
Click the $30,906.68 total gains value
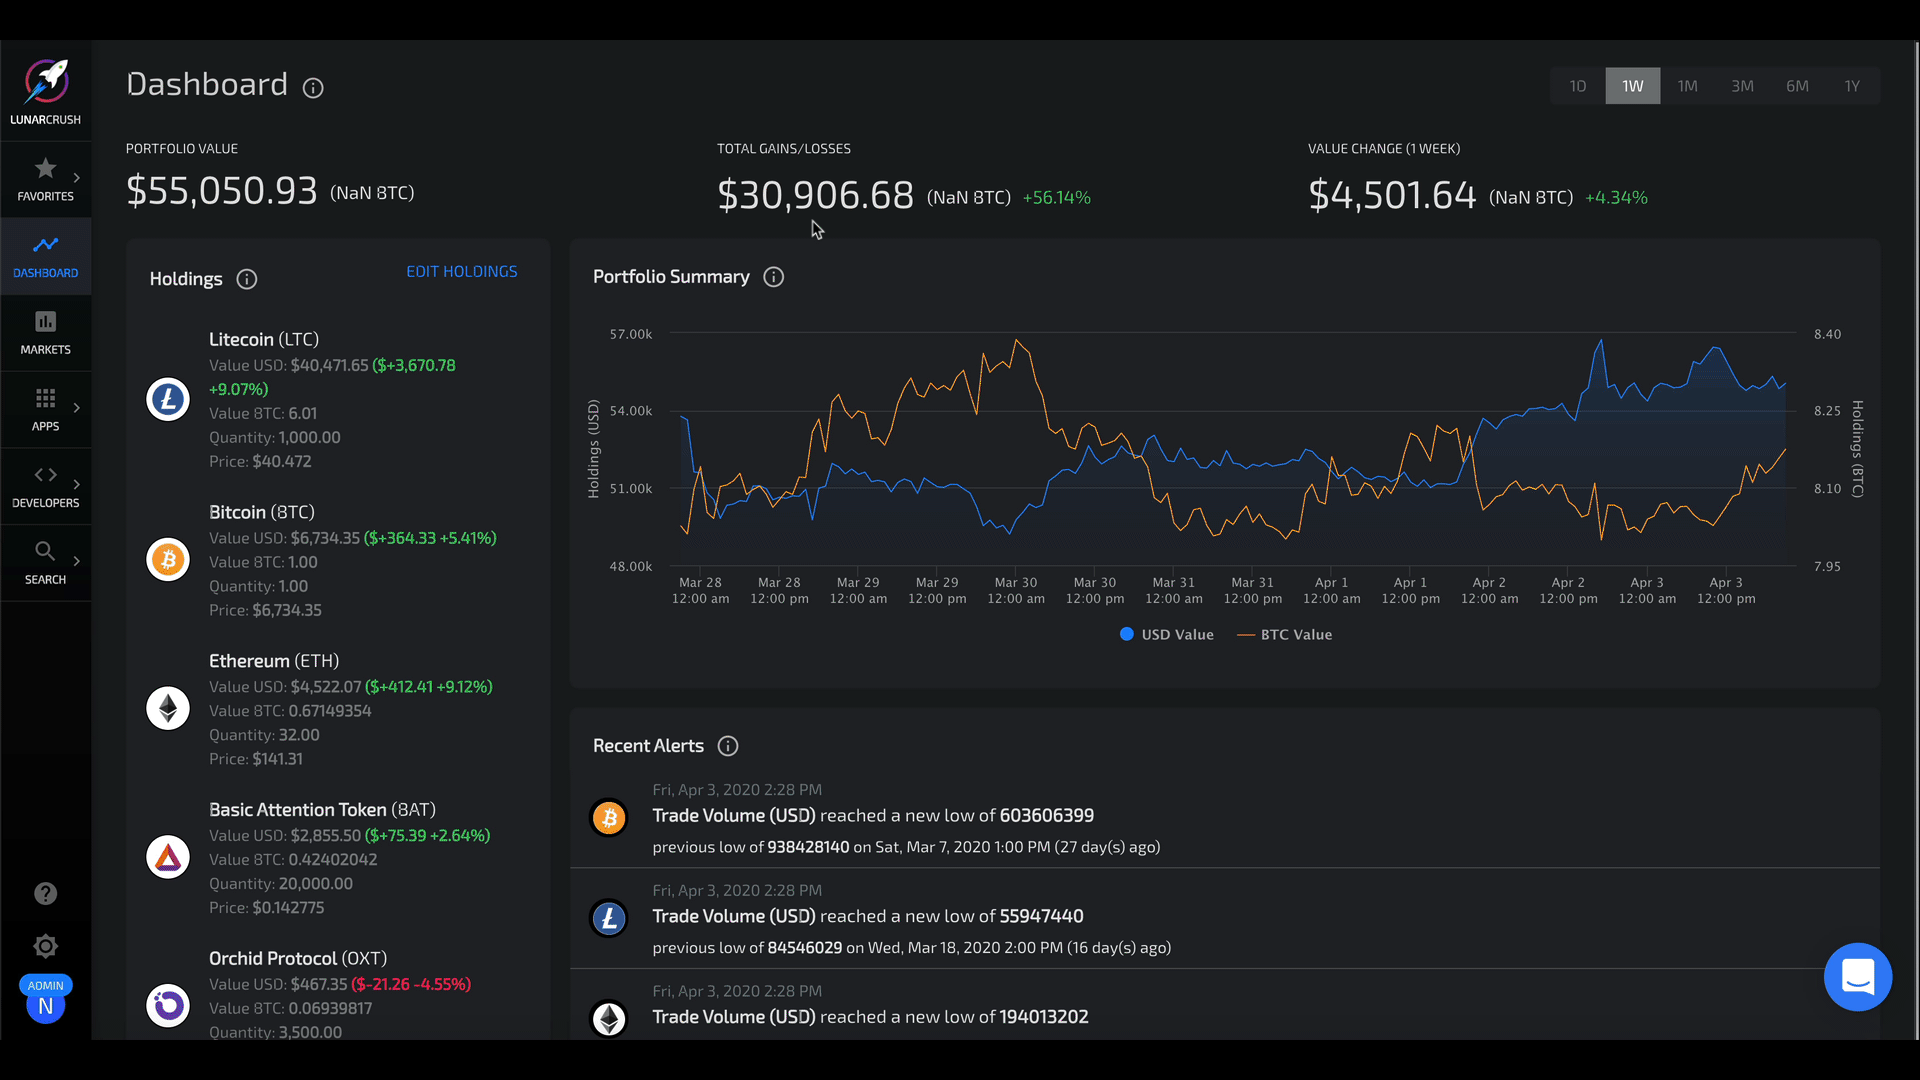[x=815, y=195]
